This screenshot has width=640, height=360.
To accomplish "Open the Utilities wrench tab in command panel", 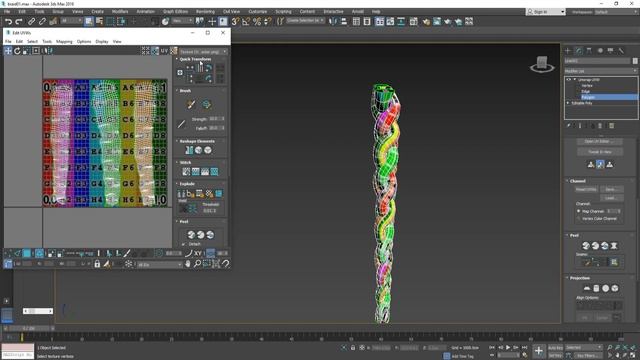I will 621,51.
